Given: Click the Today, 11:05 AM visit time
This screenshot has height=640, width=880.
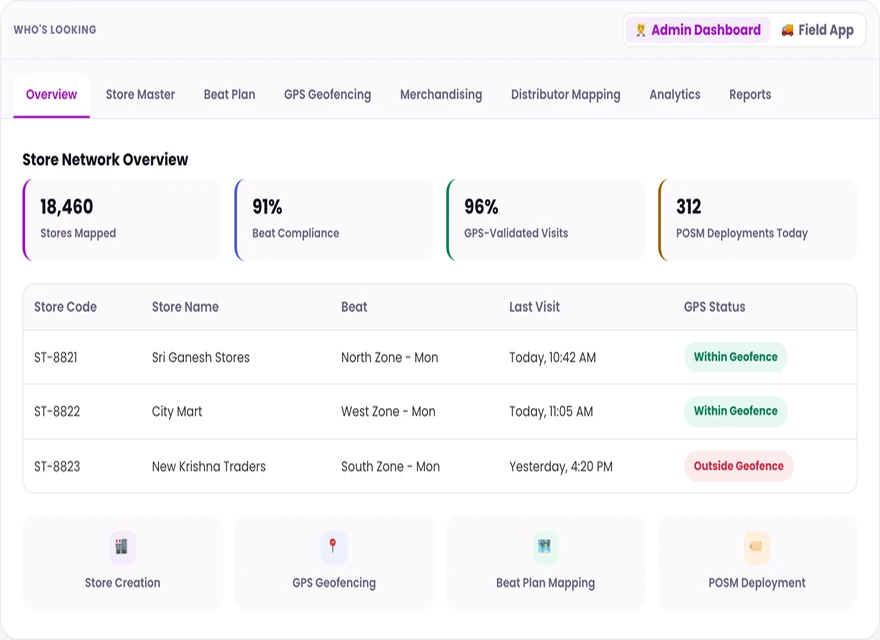Looking at the screenshot, I should [551, 412].
